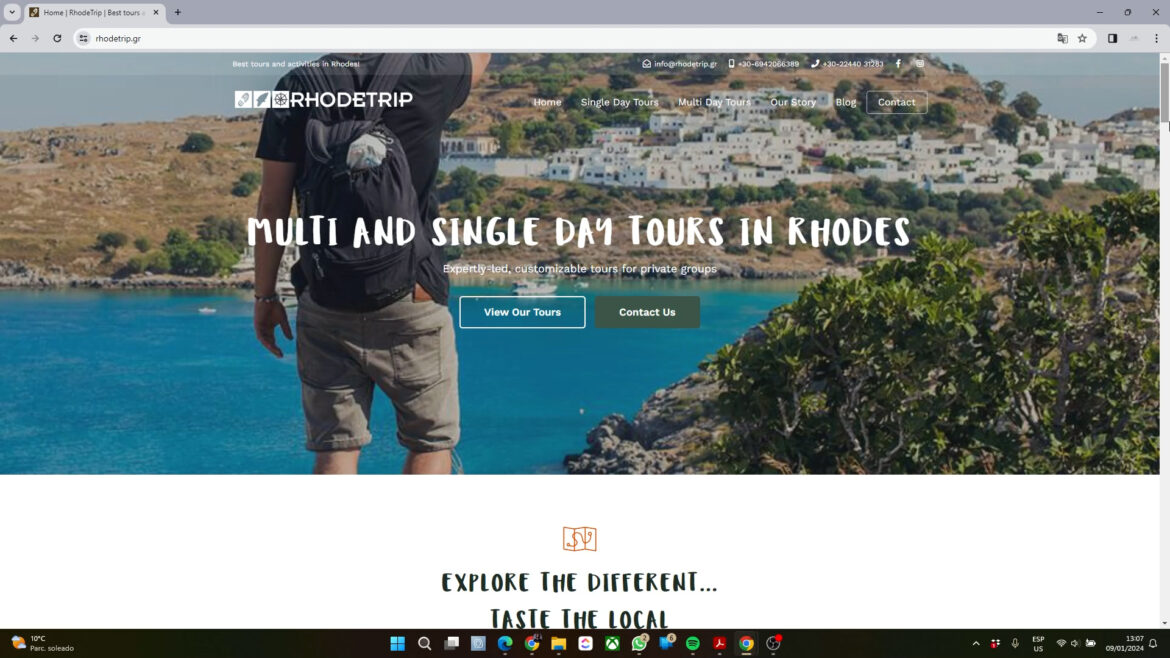Click the Contact Us button
The width and height of the screenshot is (1170, 658).
(x=647, y=312)
